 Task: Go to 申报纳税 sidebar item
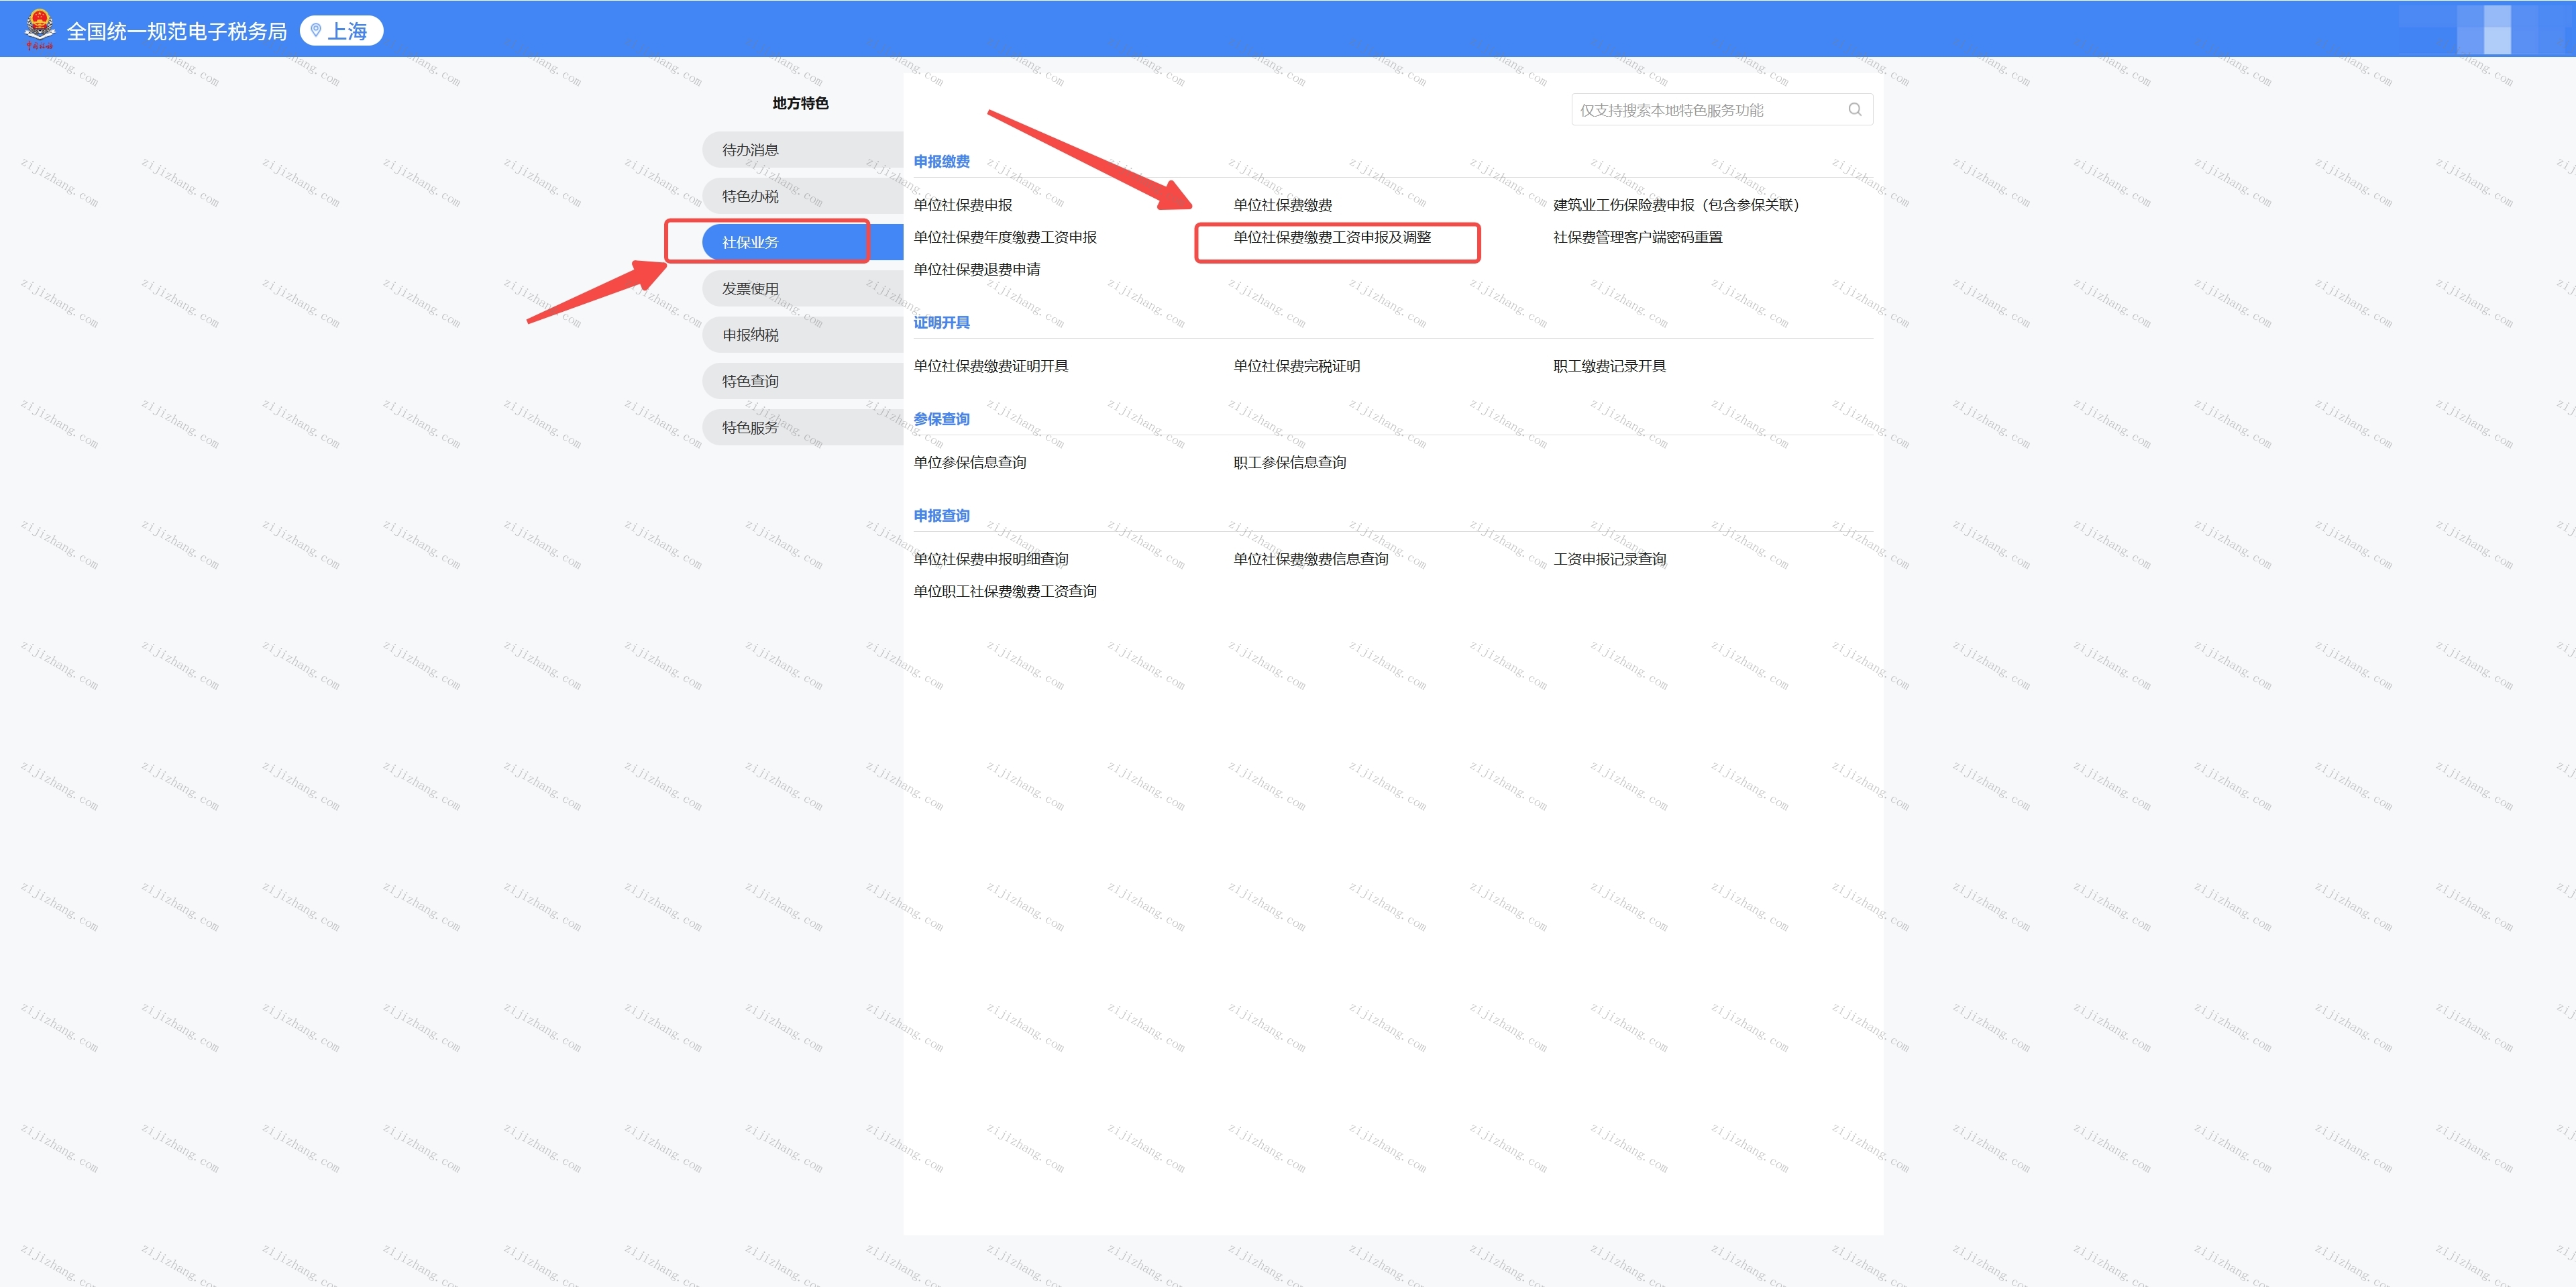(x=802, y=335)
